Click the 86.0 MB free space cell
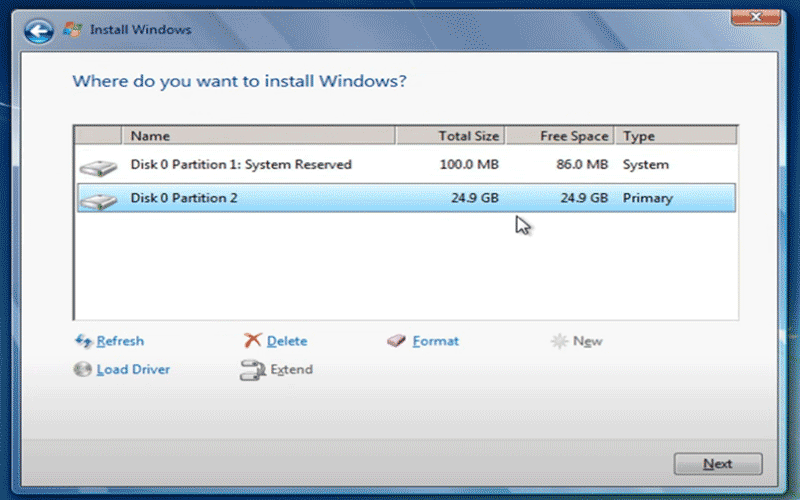 582,165
